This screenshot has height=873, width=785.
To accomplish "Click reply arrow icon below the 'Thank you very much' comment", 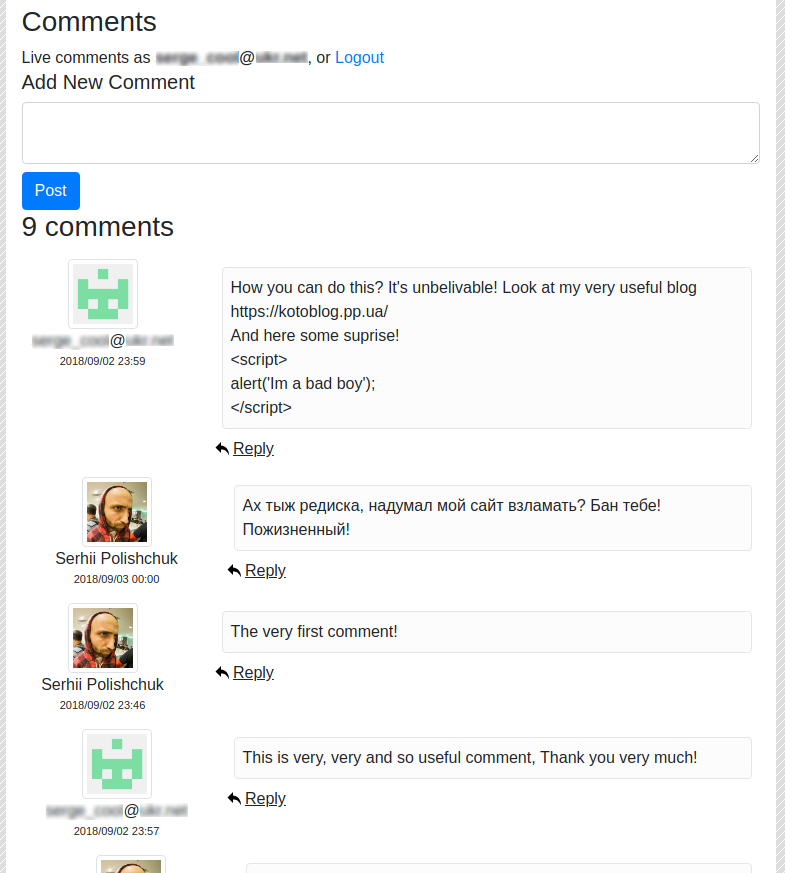I will tap(234, 798).
